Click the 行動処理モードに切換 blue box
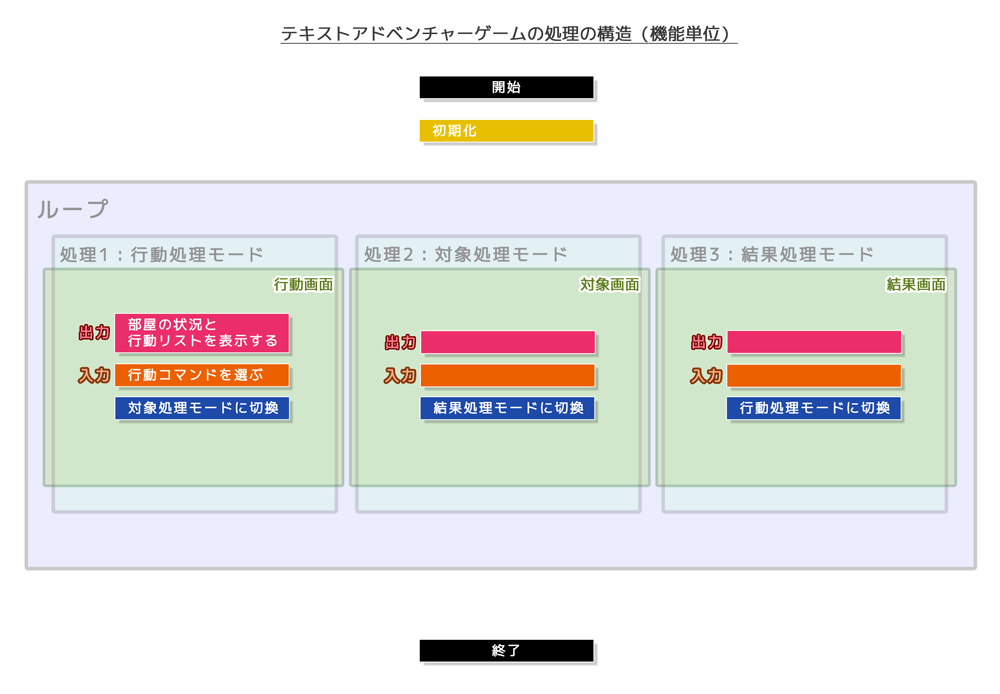Viewport: 1000px width, 694px height. click(x=814, y=408)
